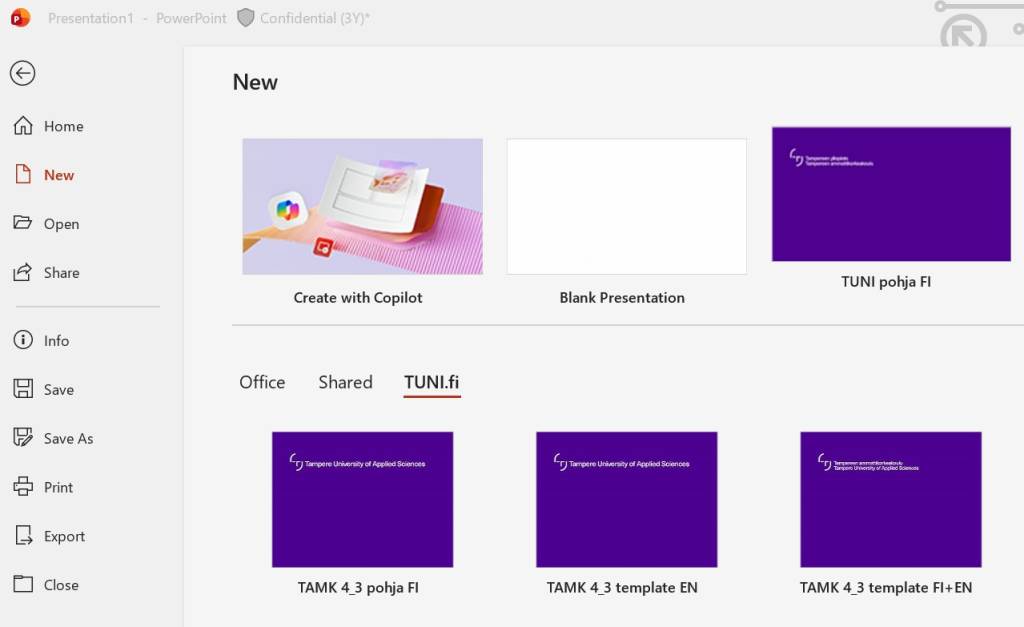Click the Save As icon
This screenshot has height=627, width=1024.
click(23, 437)
